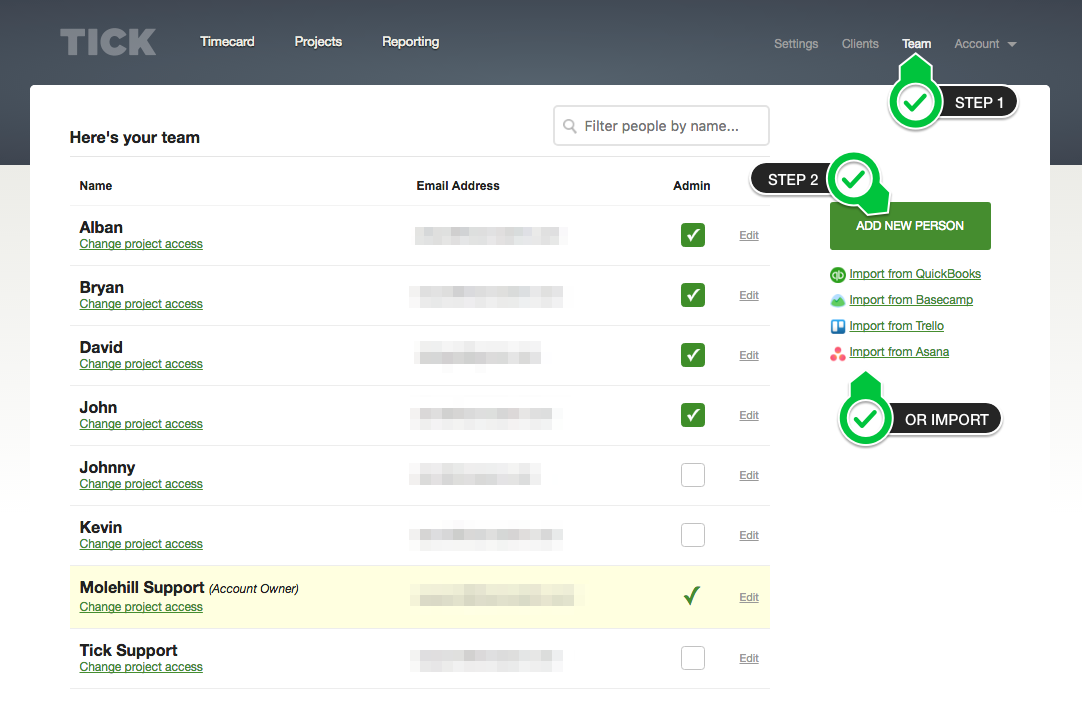Click the QuickBooks import icon
Viewport: 1082px width, 727px height.
click(838, 274)
